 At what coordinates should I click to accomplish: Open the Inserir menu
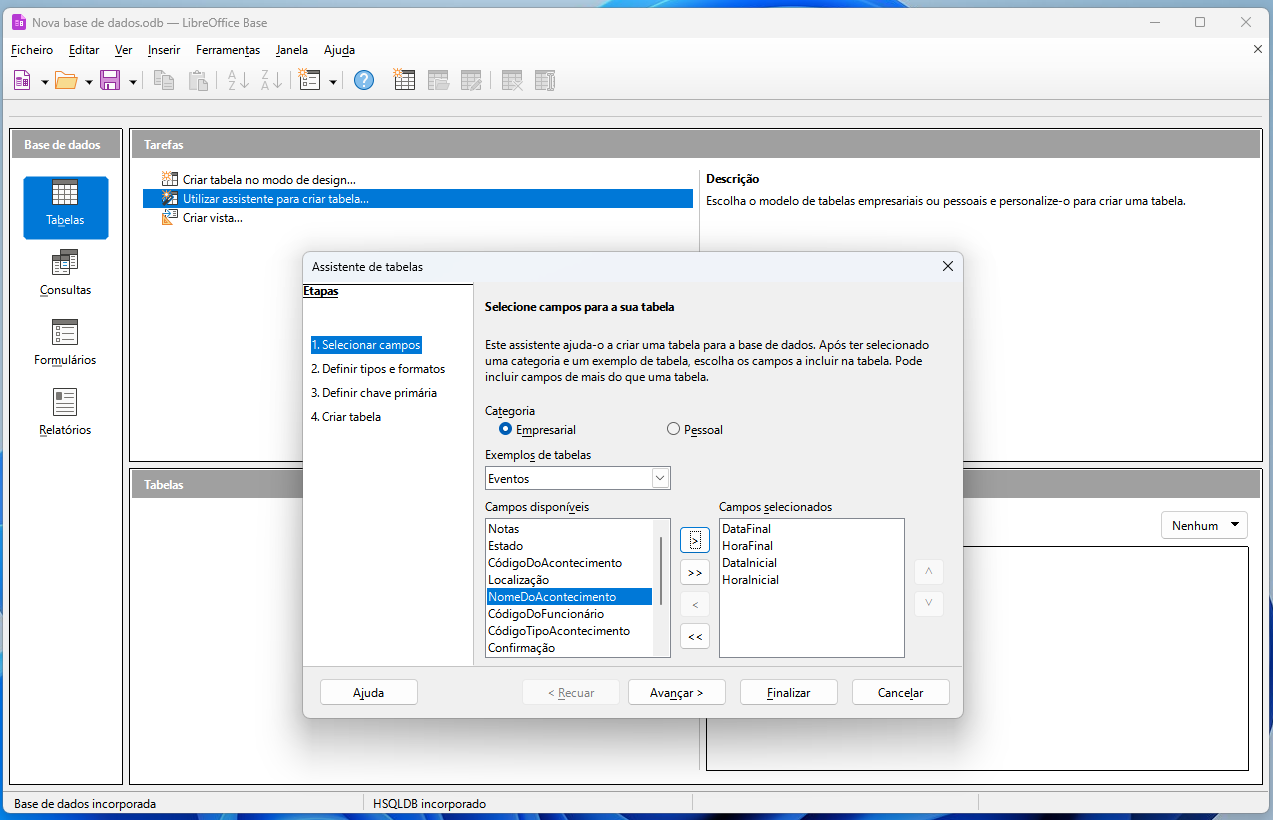(164, 50)
